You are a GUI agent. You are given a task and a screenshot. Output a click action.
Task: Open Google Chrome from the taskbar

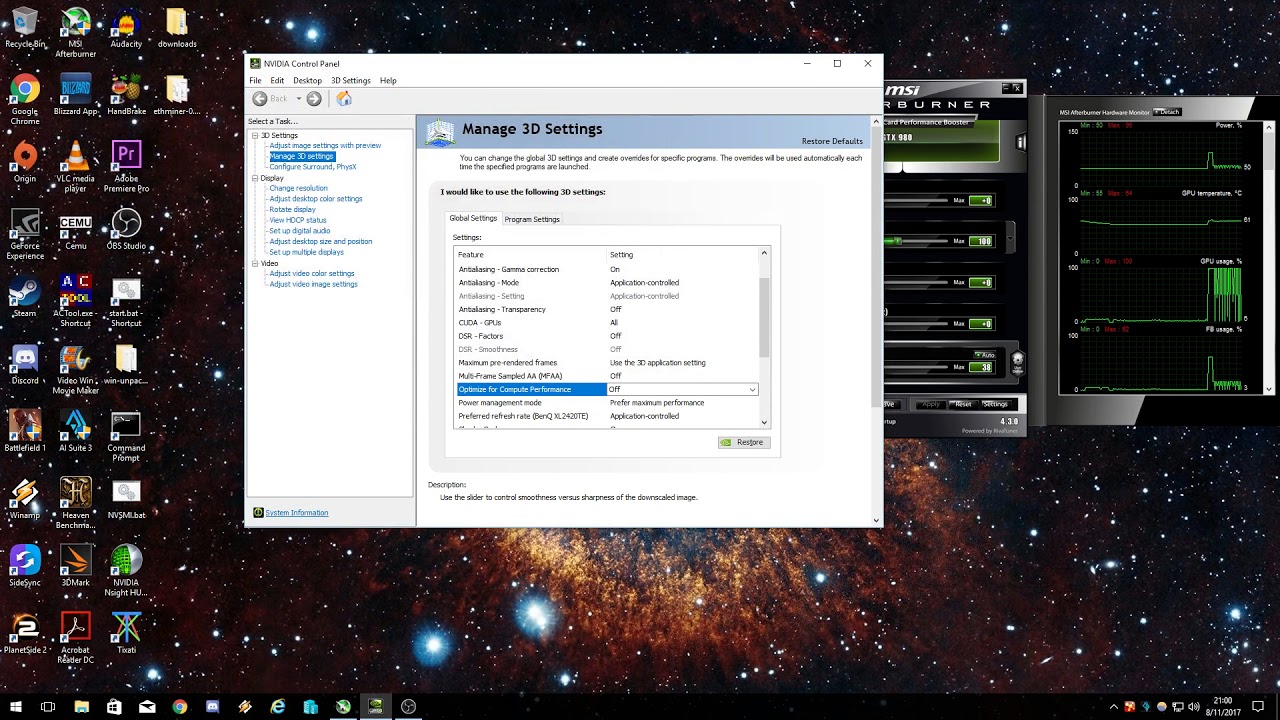(x=179, y=707)
